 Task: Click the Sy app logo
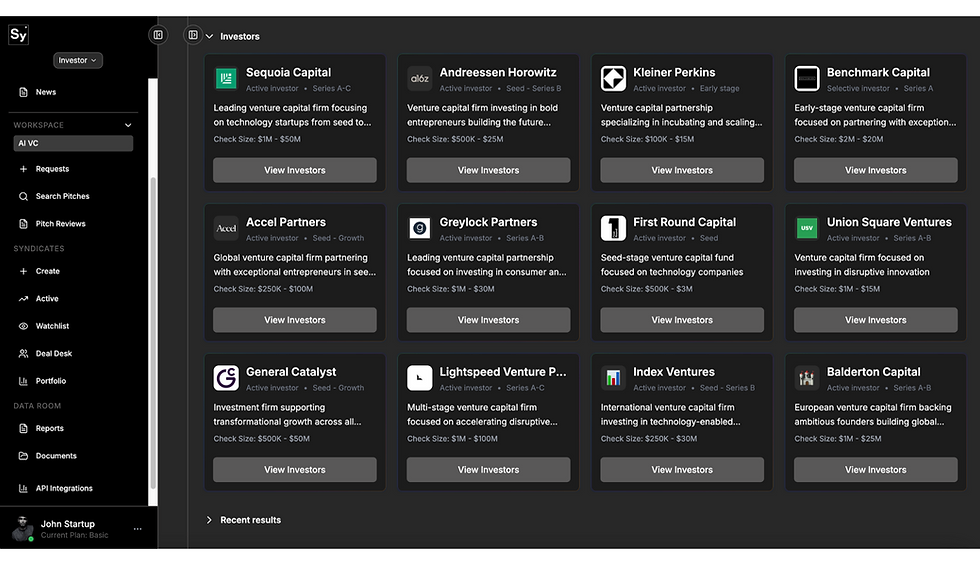(x=18, y=34)
